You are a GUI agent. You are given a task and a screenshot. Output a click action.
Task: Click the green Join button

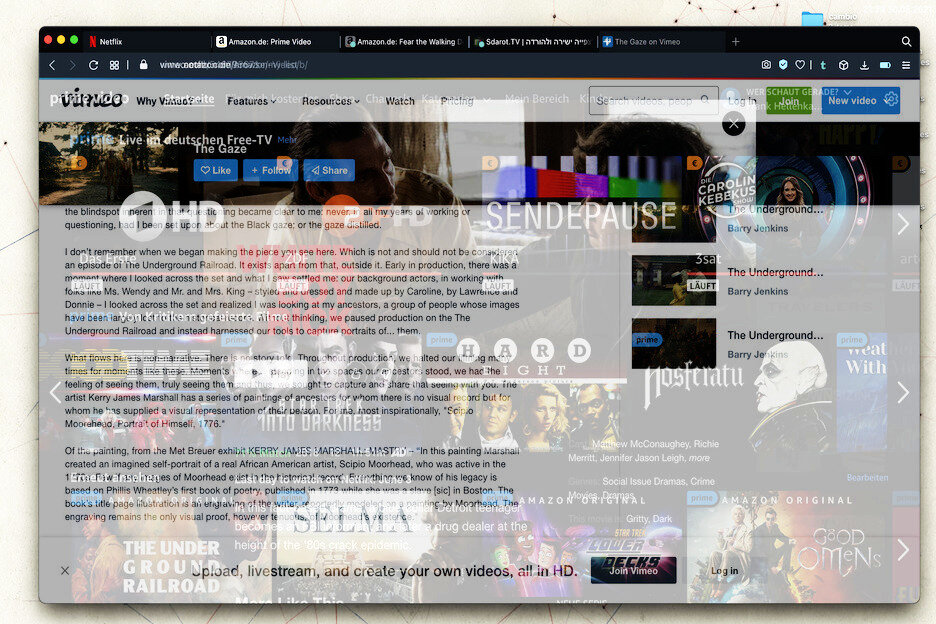click(789, 101)
